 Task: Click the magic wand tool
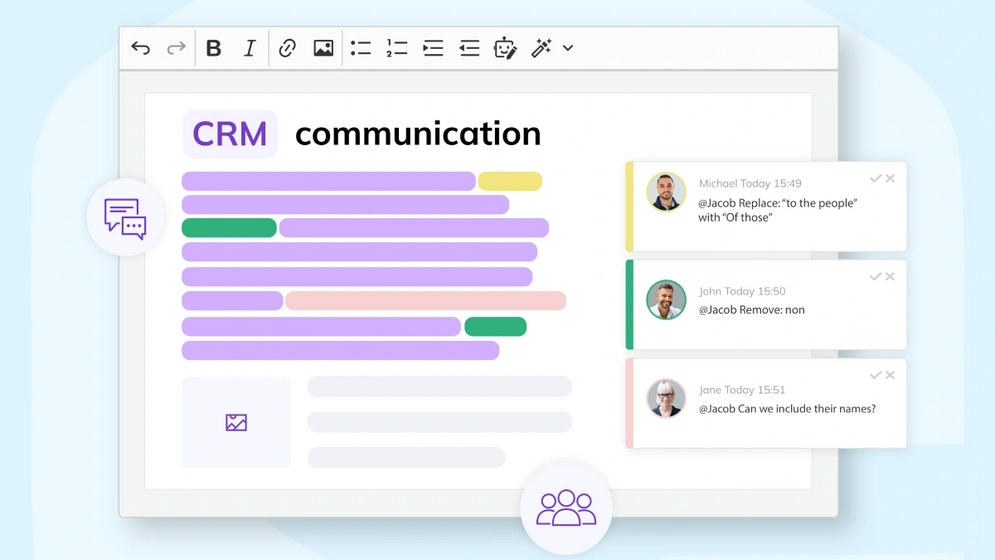pyautogui.click(x=541, y=48)
